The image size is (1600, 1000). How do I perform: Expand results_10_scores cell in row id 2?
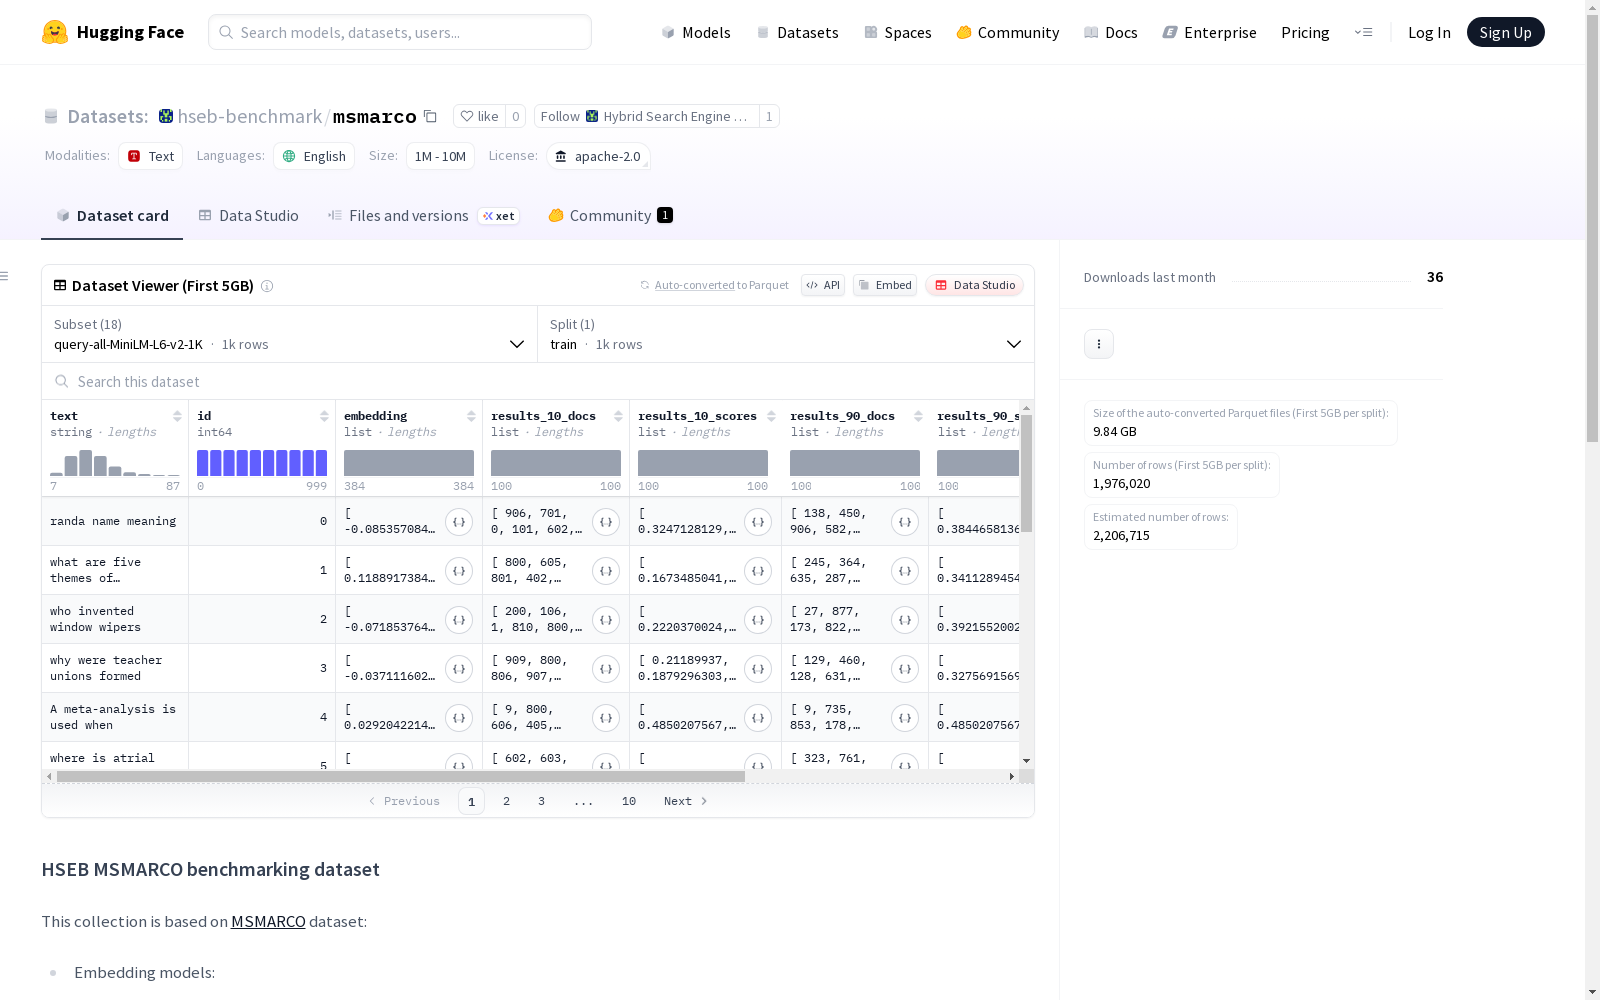coord(758,620)
